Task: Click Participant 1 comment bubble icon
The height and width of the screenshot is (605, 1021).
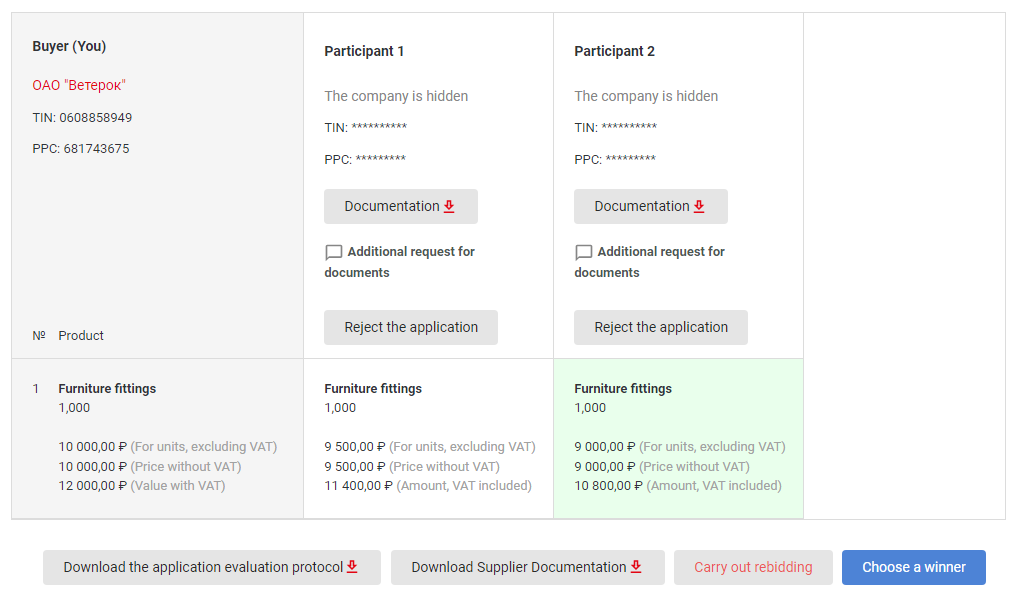Action: pyautogui.click(x=333, y=252)
